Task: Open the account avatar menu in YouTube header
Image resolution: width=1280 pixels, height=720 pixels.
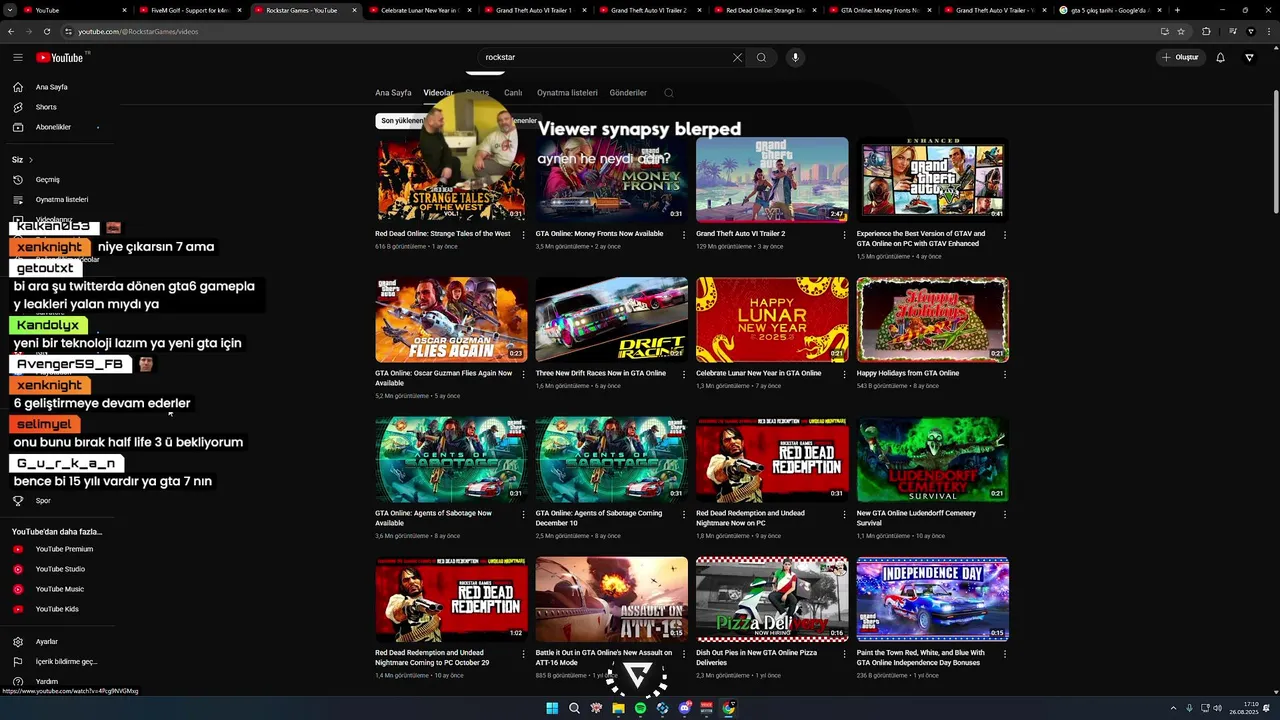Action: point(1249,57)
